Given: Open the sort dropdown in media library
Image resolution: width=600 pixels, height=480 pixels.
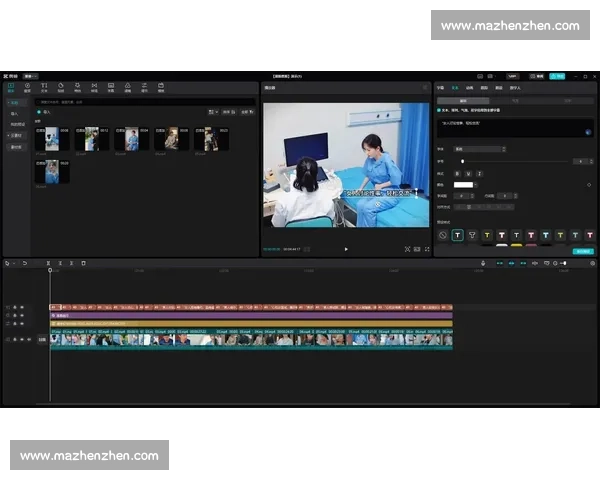Looking at the screenshot, I should pos(213,112).
